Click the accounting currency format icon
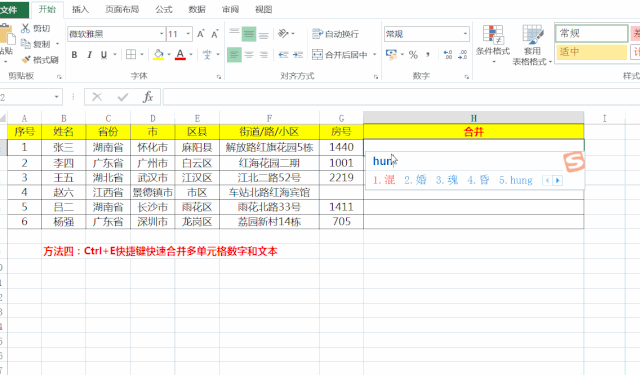 (391, 54)
